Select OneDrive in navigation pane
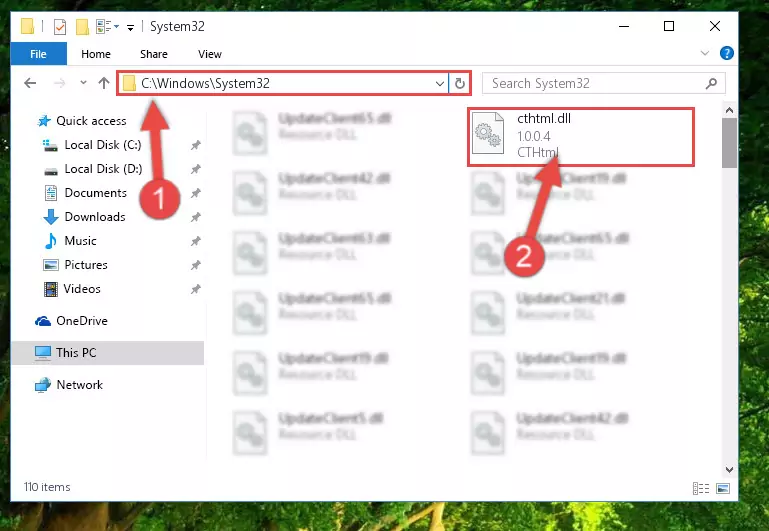Viewport: 769px width, 531px height. 72,321
